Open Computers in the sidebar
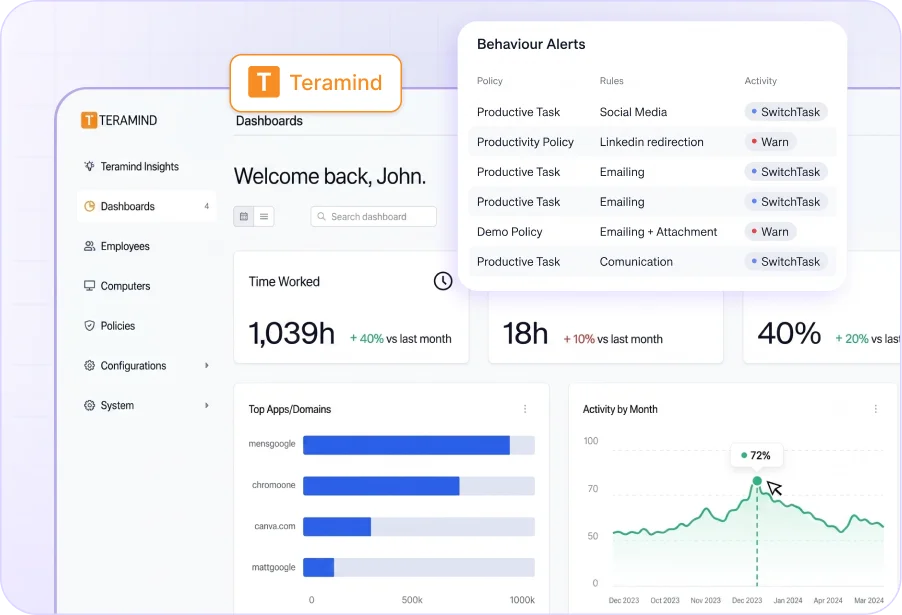Viewport: 902px width, 615px height. click(147, 286)
